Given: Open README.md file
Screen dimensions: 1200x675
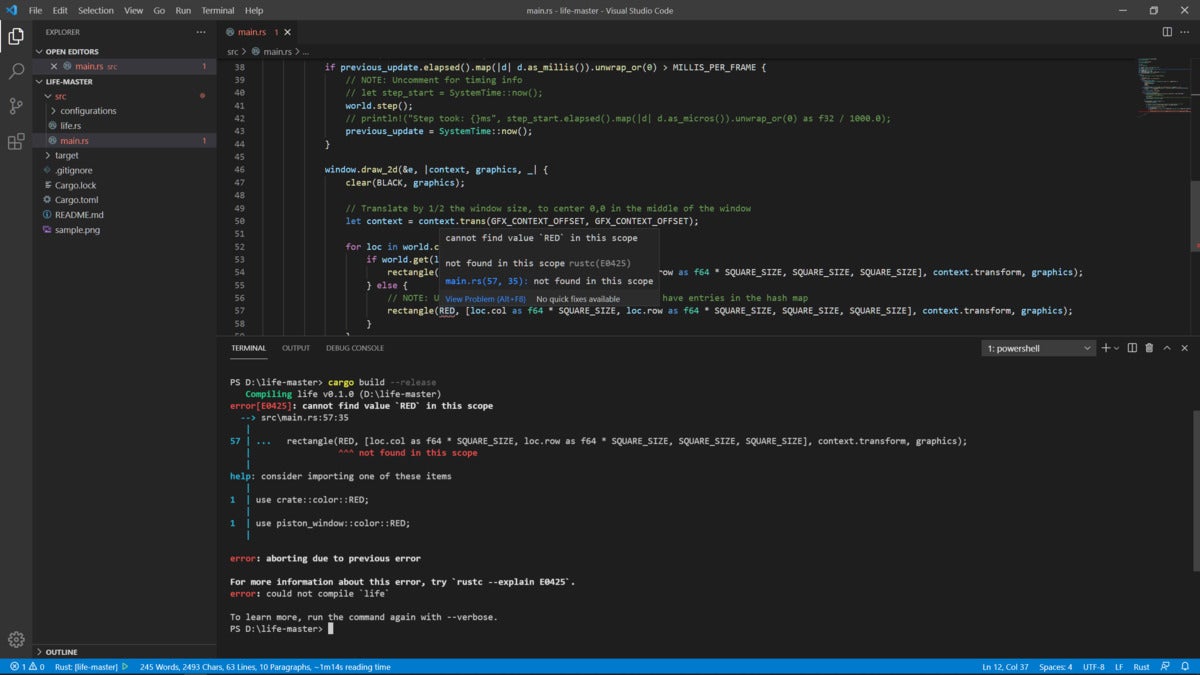Looking at the screenshot, I should coord(124,215).
